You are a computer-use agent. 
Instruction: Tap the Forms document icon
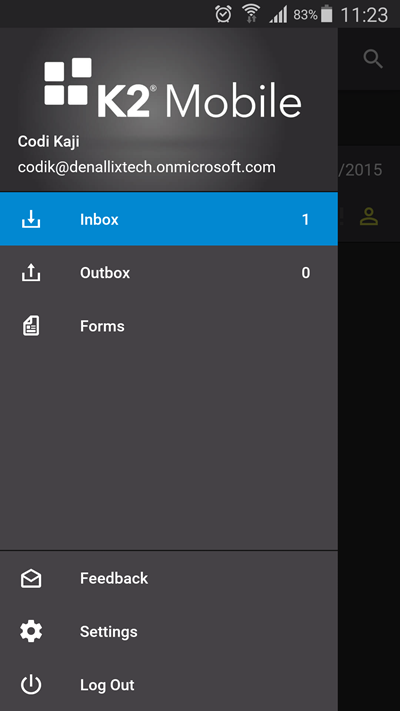click(x=31, y=326)
